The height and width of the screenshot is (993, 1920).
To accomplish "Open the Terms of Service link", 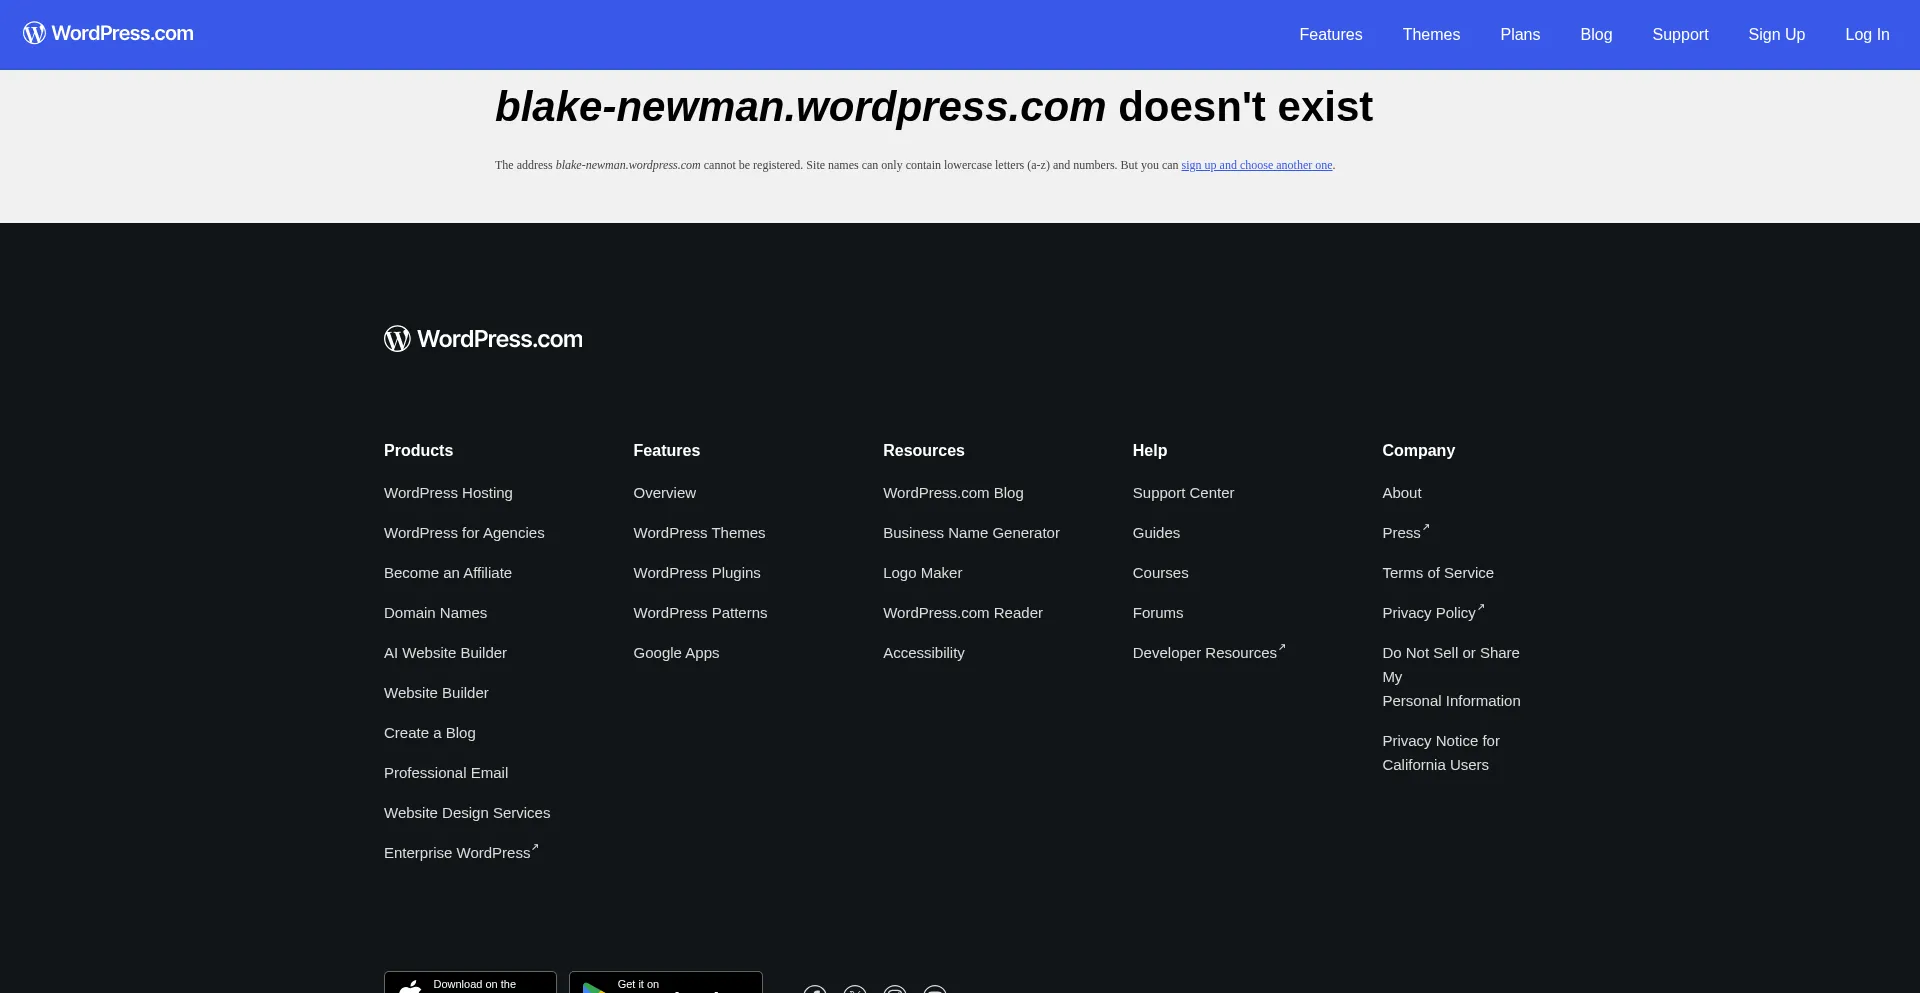I will click(x=1437, y=573).
